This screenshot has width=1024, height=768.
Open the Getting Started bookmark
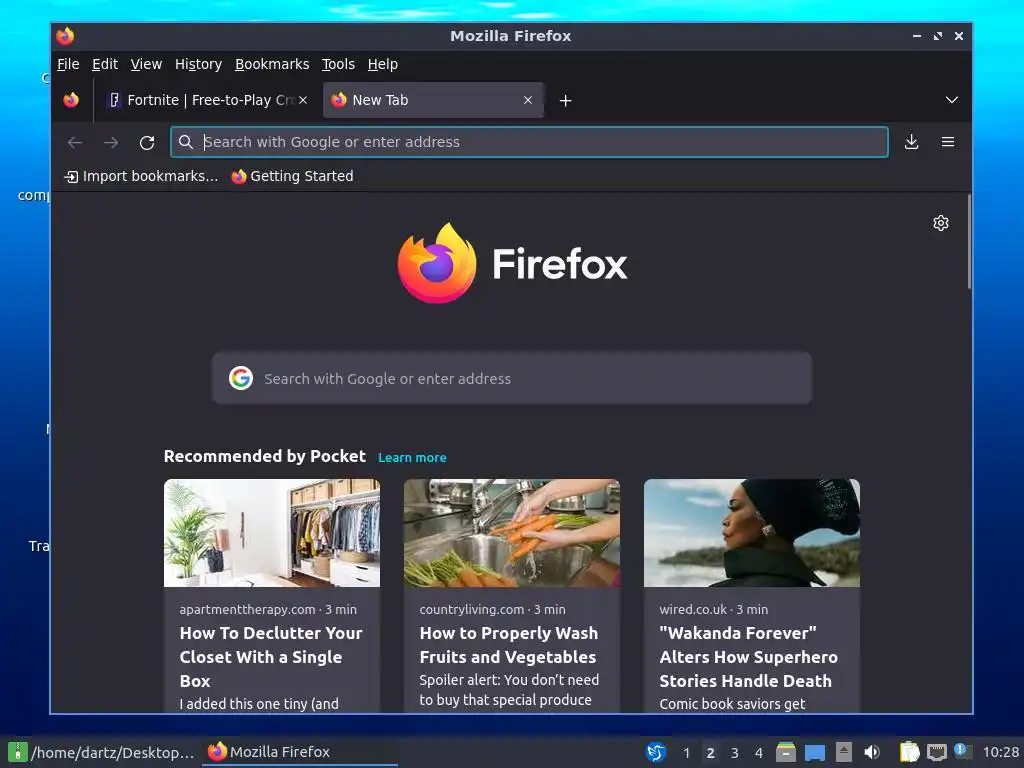292,176
